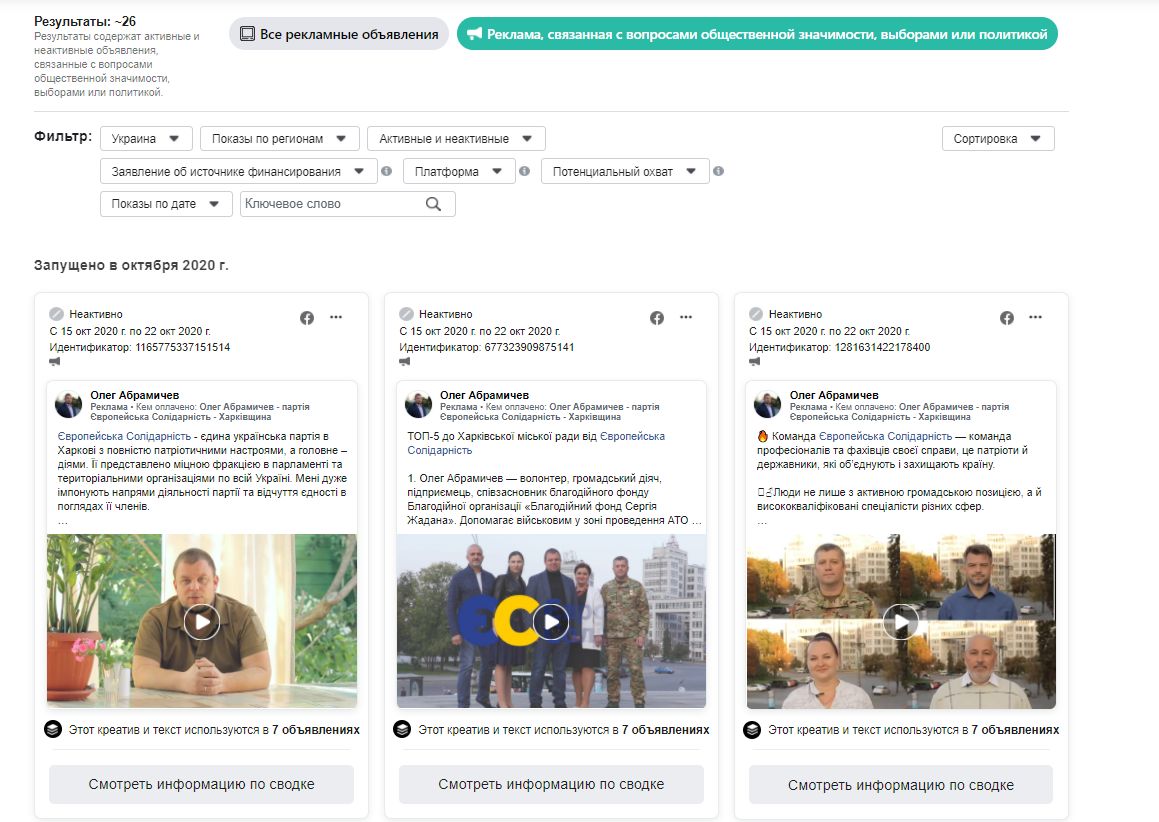Click ellipsis to expand first ad text

click(x=63, y=522)
